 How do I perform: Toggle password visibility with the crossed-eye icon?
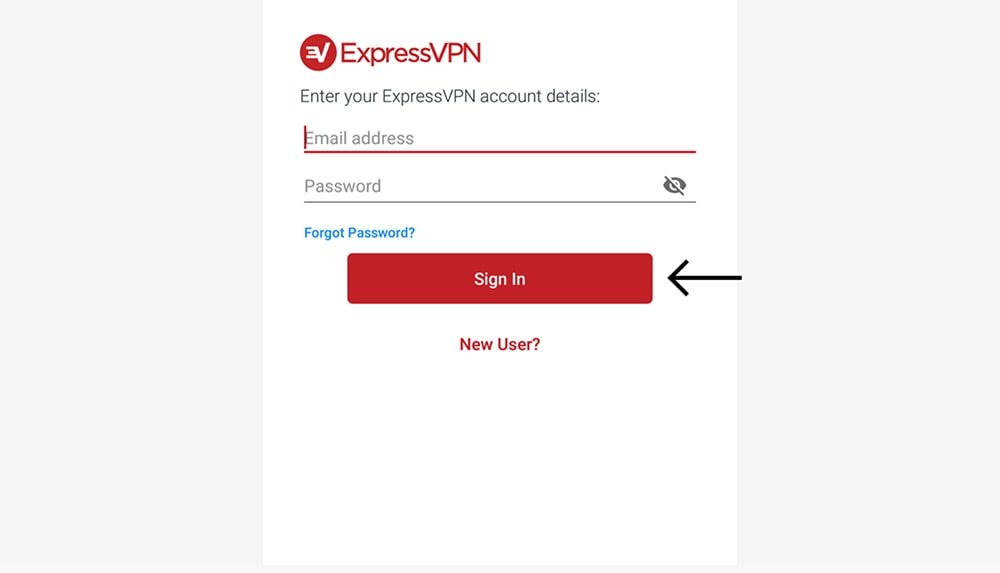[x=674, y=185]
